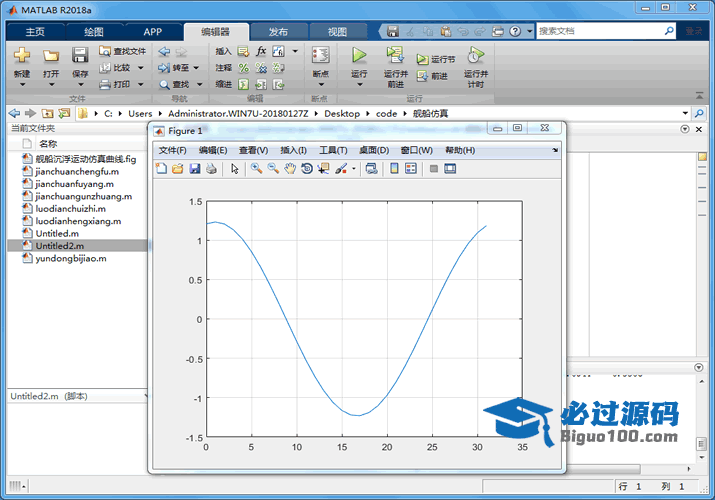The image size is (715, 500).
Task: Click the folder back navigation arrow
Action: 15,113
